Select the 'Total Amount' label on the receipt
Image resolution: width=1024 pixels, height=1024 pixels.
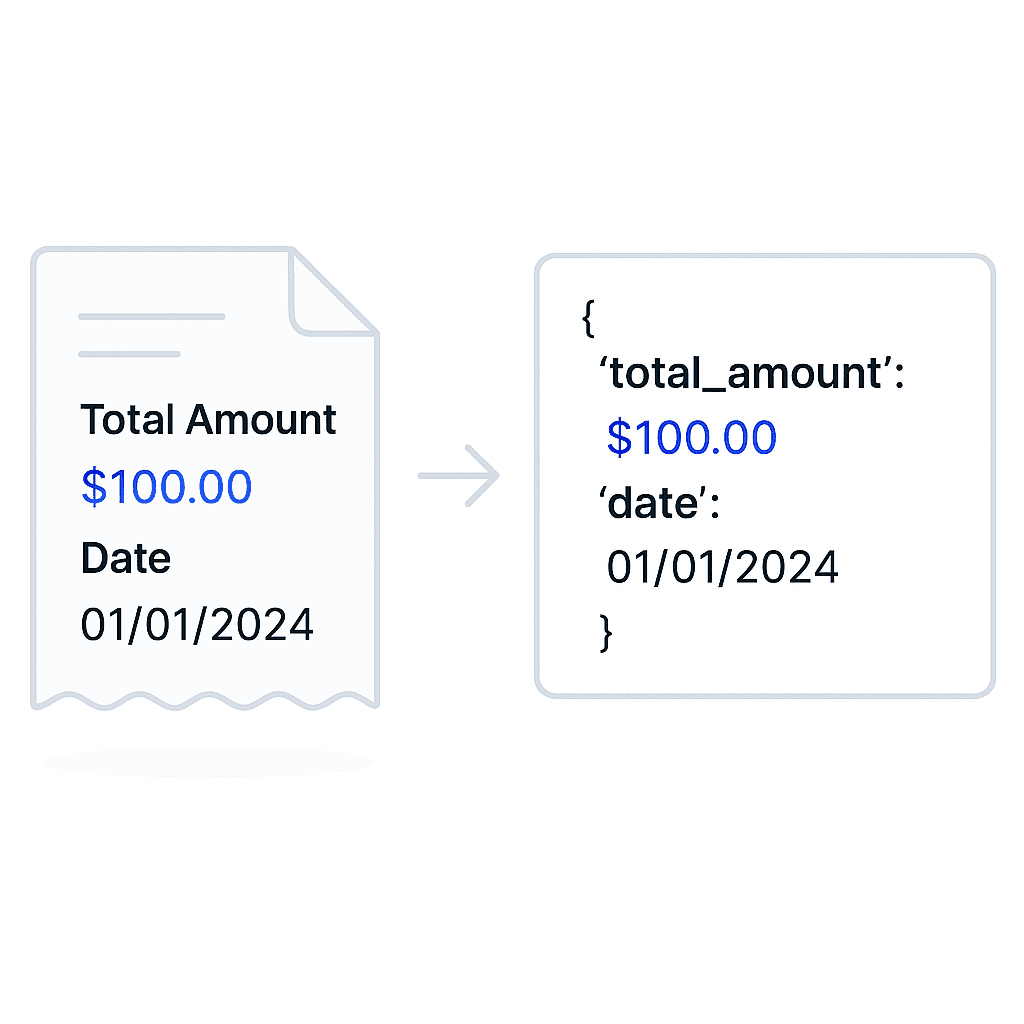(x=208, y=419)
